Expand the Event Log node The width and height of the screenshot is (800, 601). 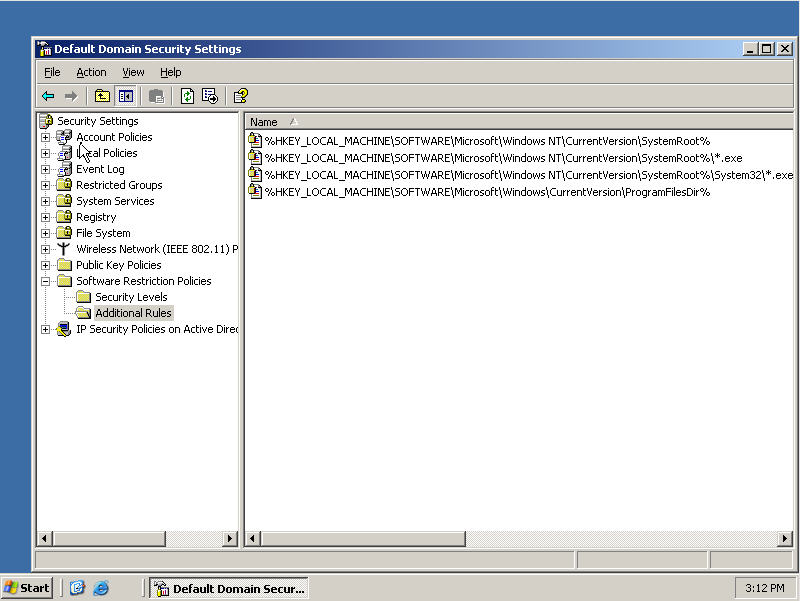[45, 169]
